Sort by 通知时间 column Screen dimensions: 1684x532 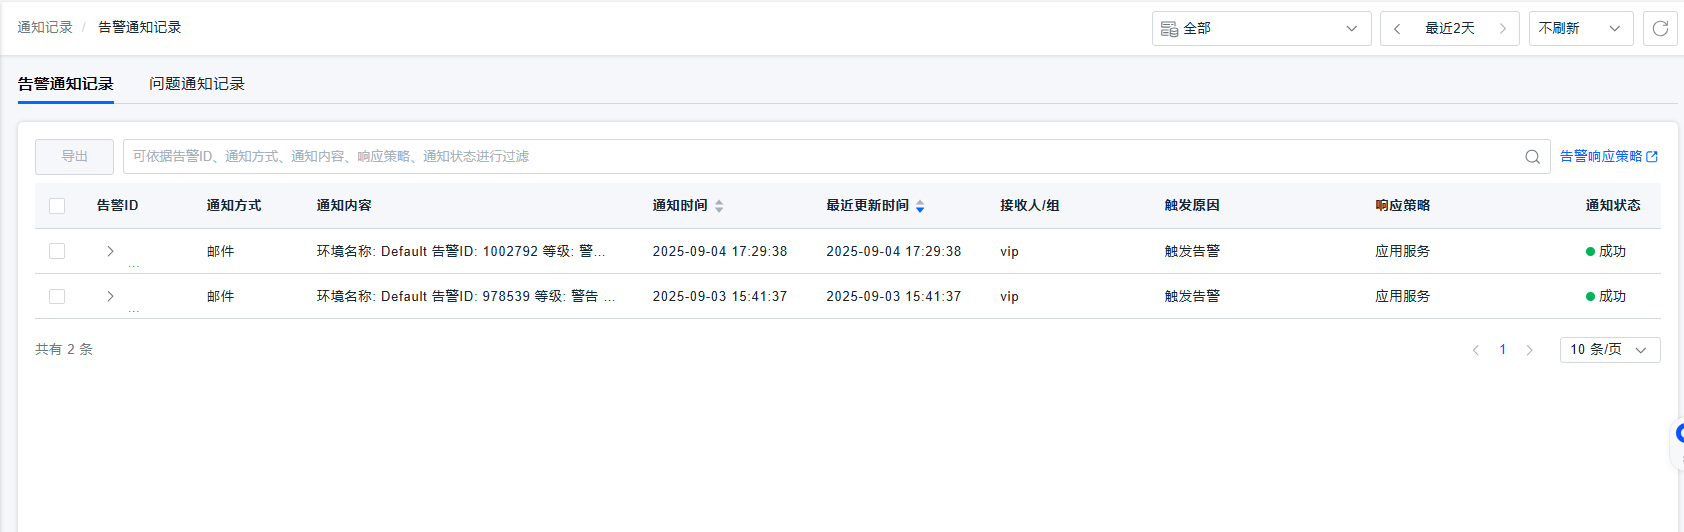(x=719, y=206)
